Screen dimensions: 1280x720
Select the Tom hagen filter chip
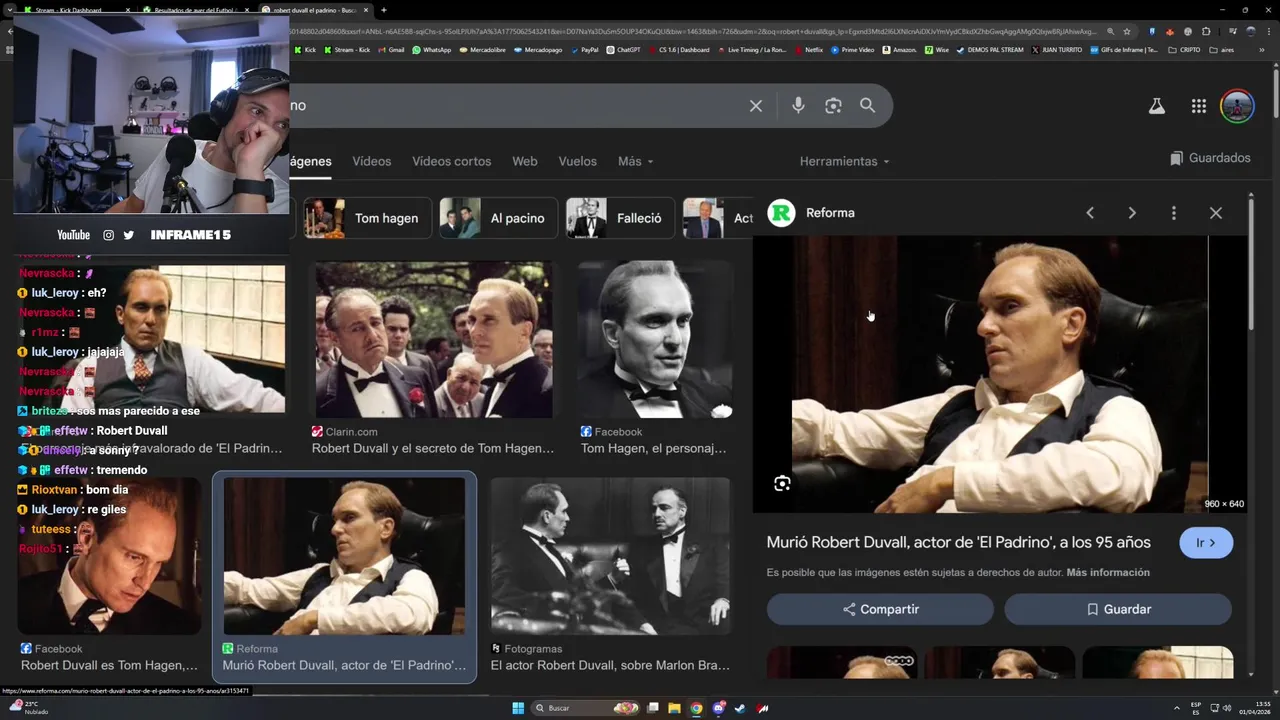[x=368, y=218]
